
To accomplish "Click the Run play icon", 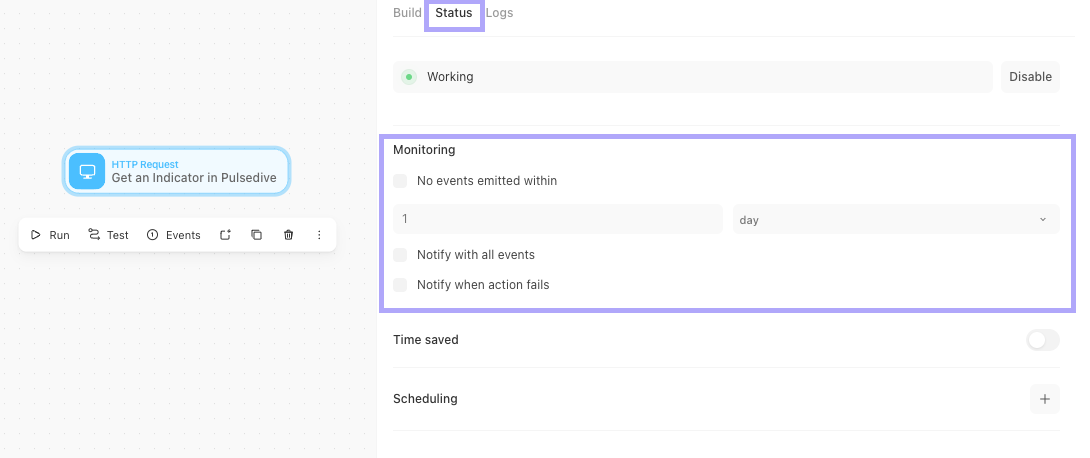I will coord(35,235).
